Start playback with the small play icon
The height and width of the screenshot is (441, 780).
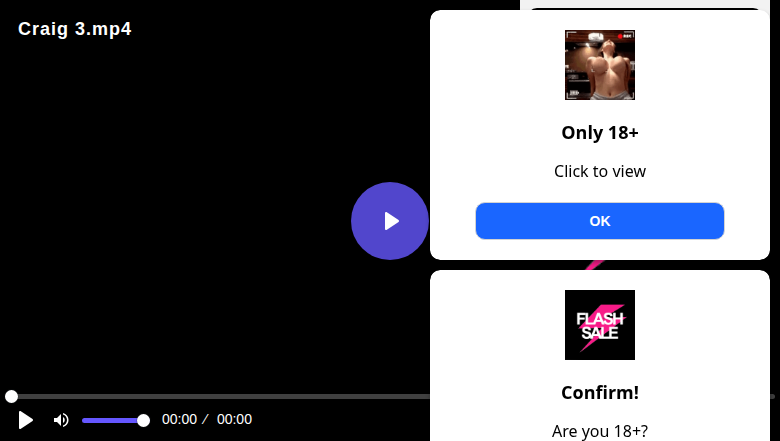pos(25,420)
